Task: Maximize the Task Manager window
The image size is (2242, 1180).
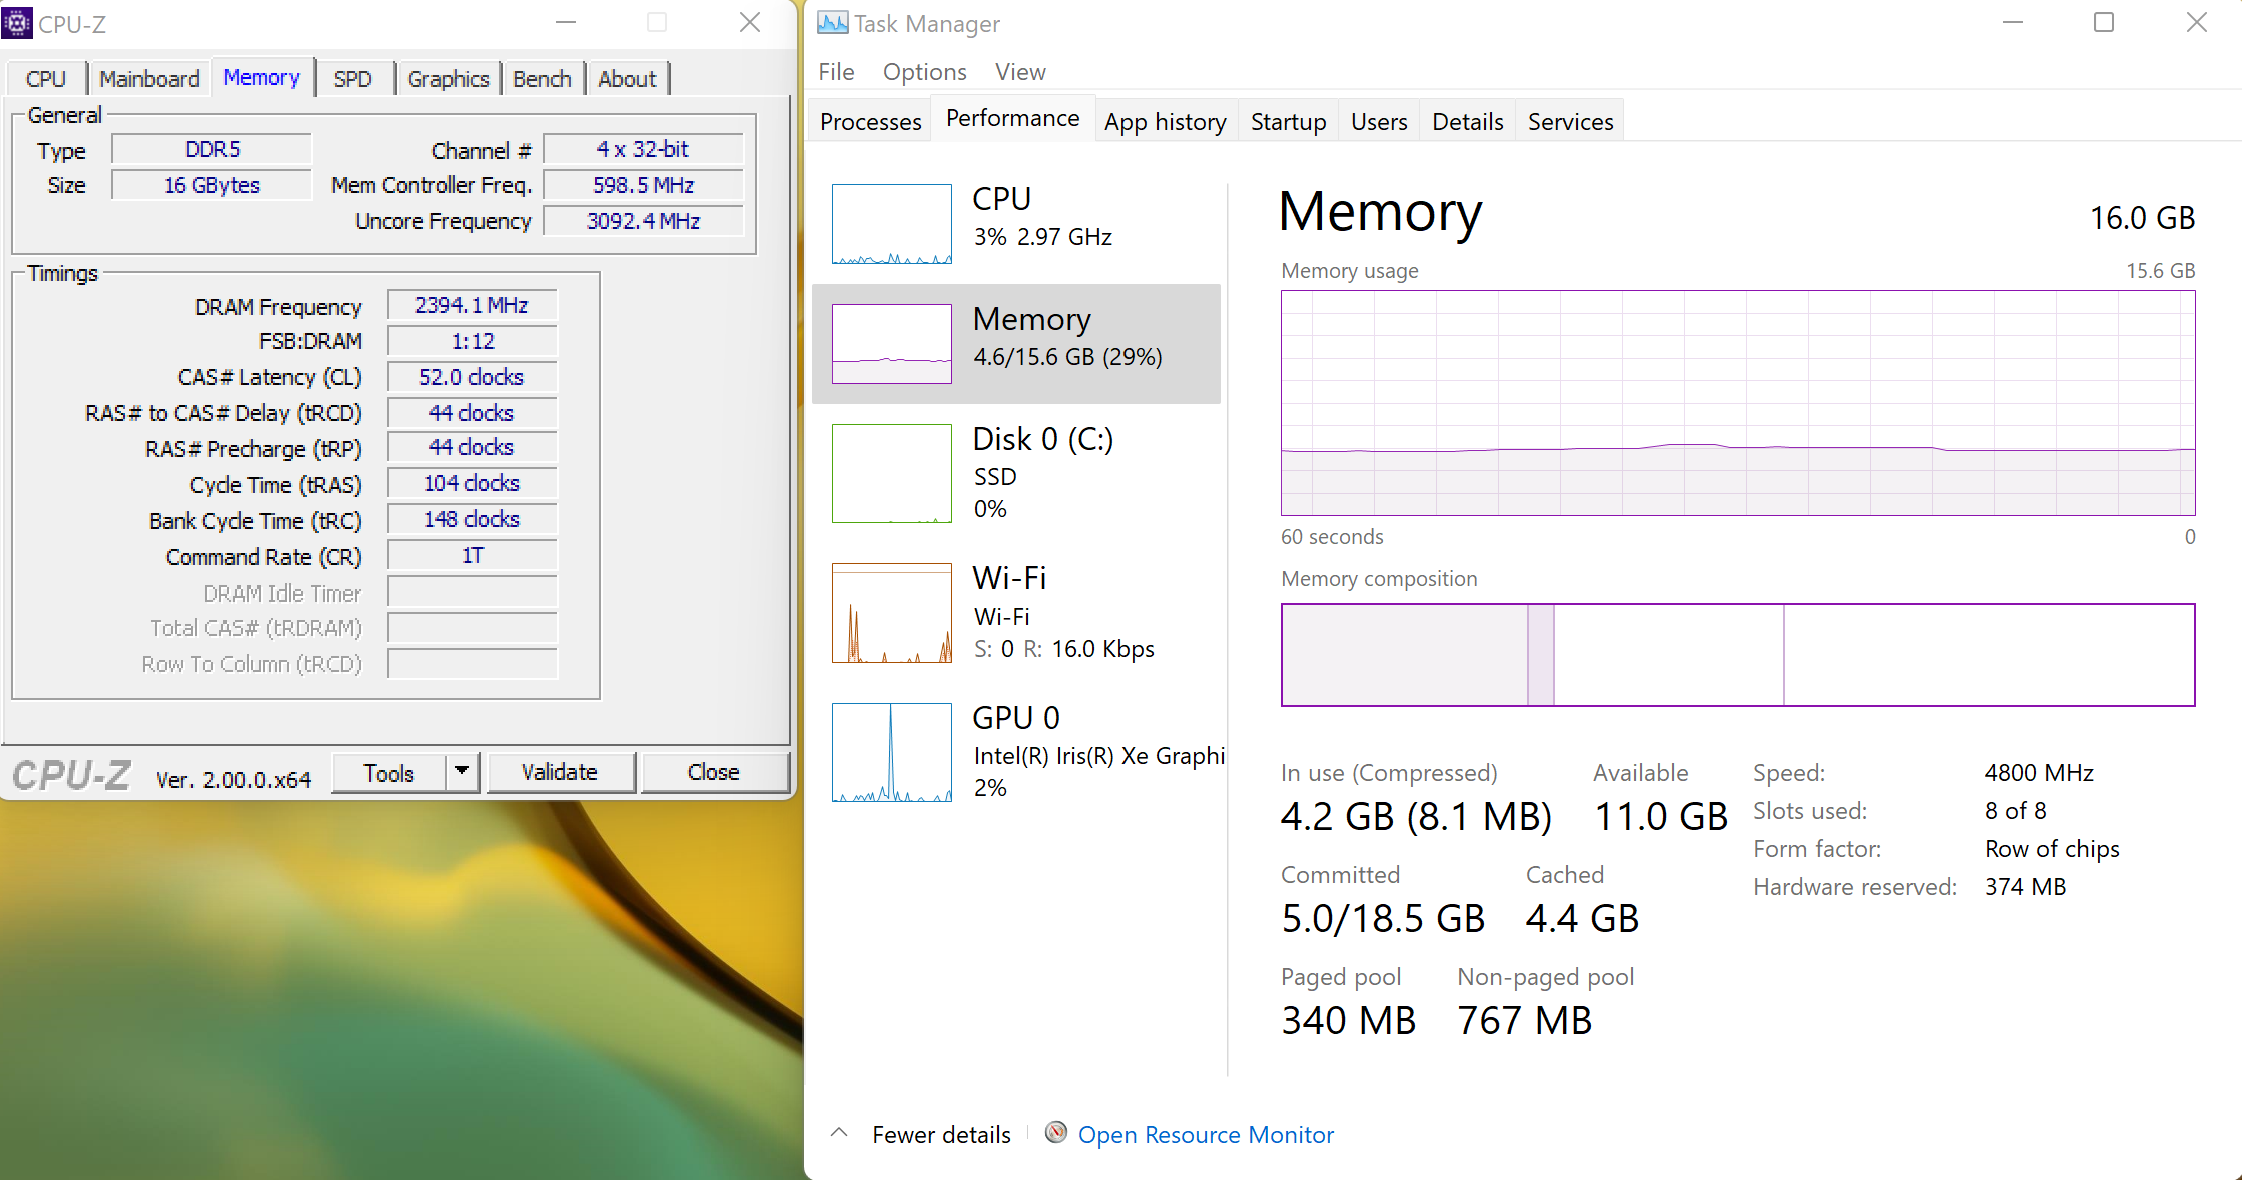Action: (2104, 22)
